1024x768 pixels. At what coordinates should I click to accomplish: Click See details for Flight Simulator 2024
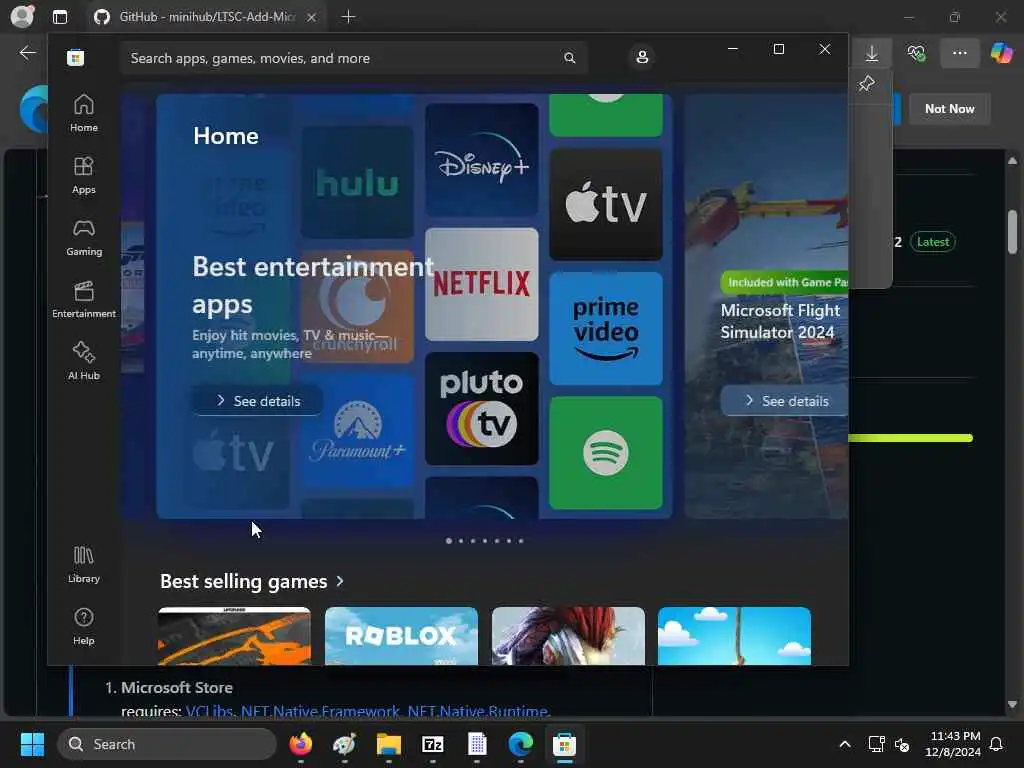coord(785,400)
